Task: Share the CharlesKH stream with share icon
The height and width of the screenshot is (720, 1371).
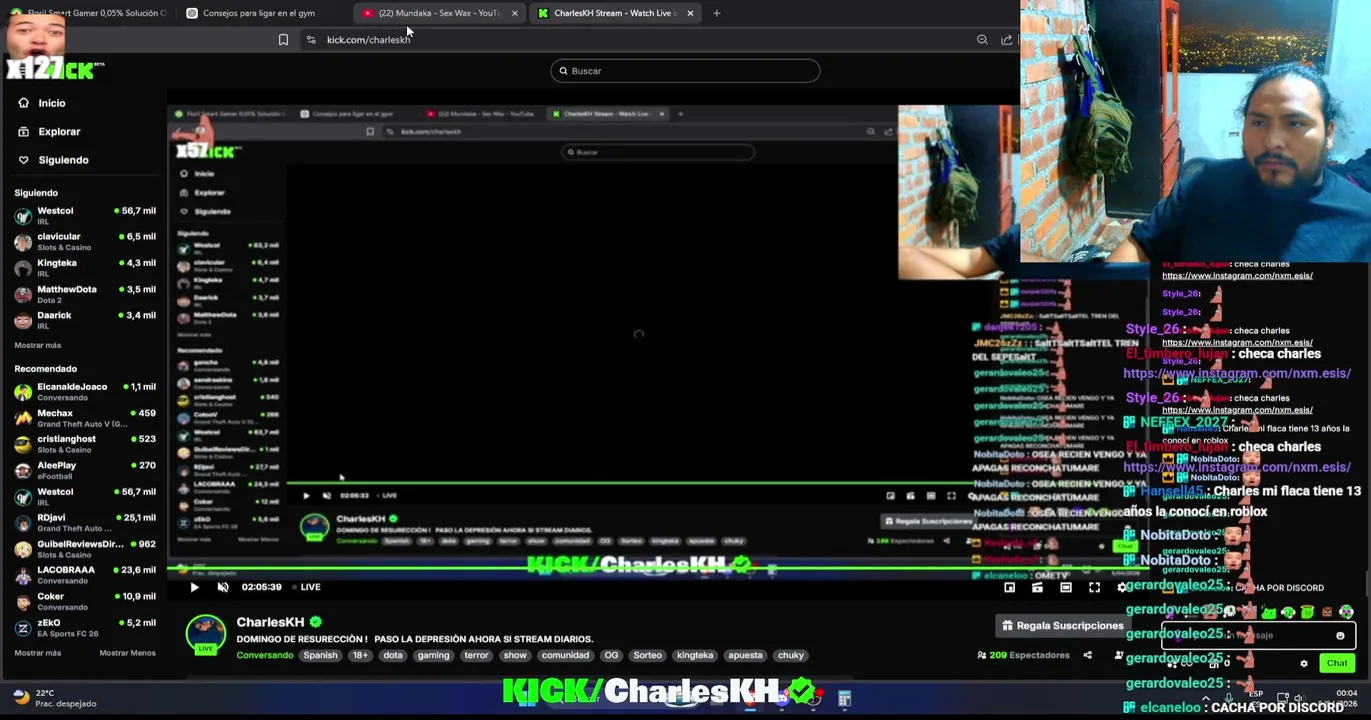Action: point(1088,655)
